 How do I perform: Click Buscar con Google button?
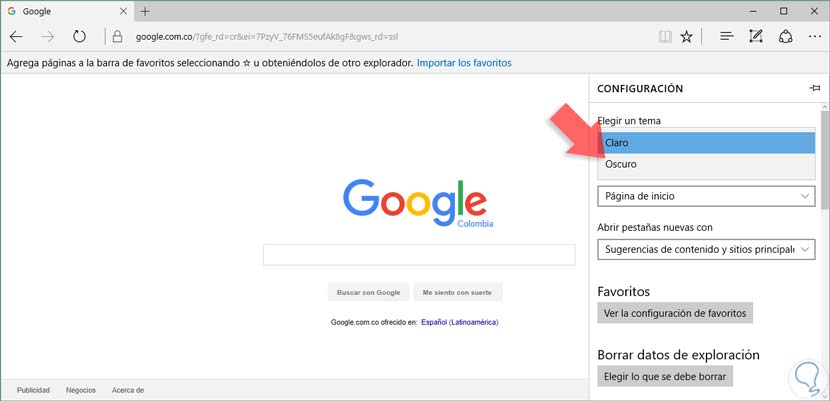click(x=368, y=293)
